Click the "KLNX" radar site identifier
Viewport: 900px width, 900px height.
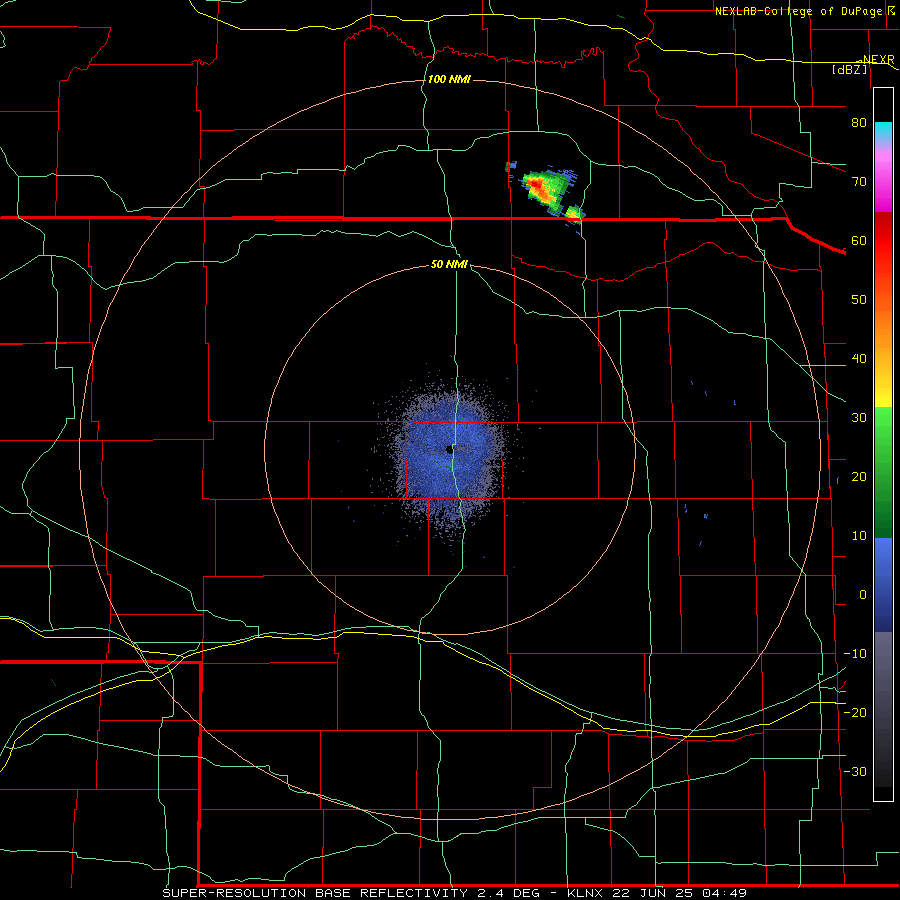(x=587, y=893)
